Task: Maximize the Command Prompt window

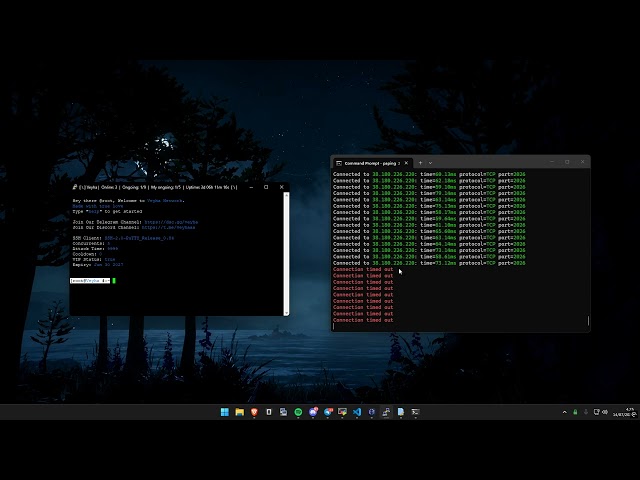Action: (567, 162)
